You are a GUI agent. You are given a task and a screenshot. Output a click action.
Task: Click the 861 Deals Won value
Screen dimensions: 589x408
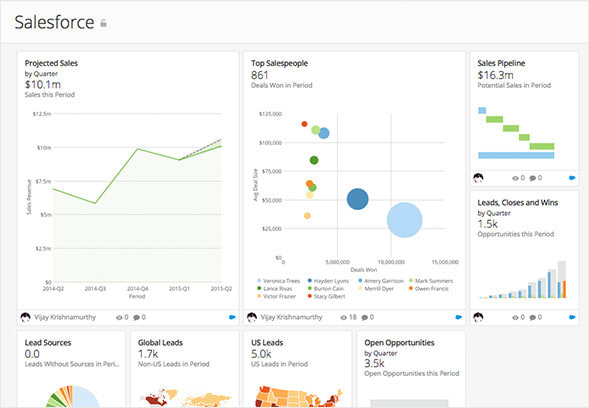pyautogui.click(x=260, y=76)
